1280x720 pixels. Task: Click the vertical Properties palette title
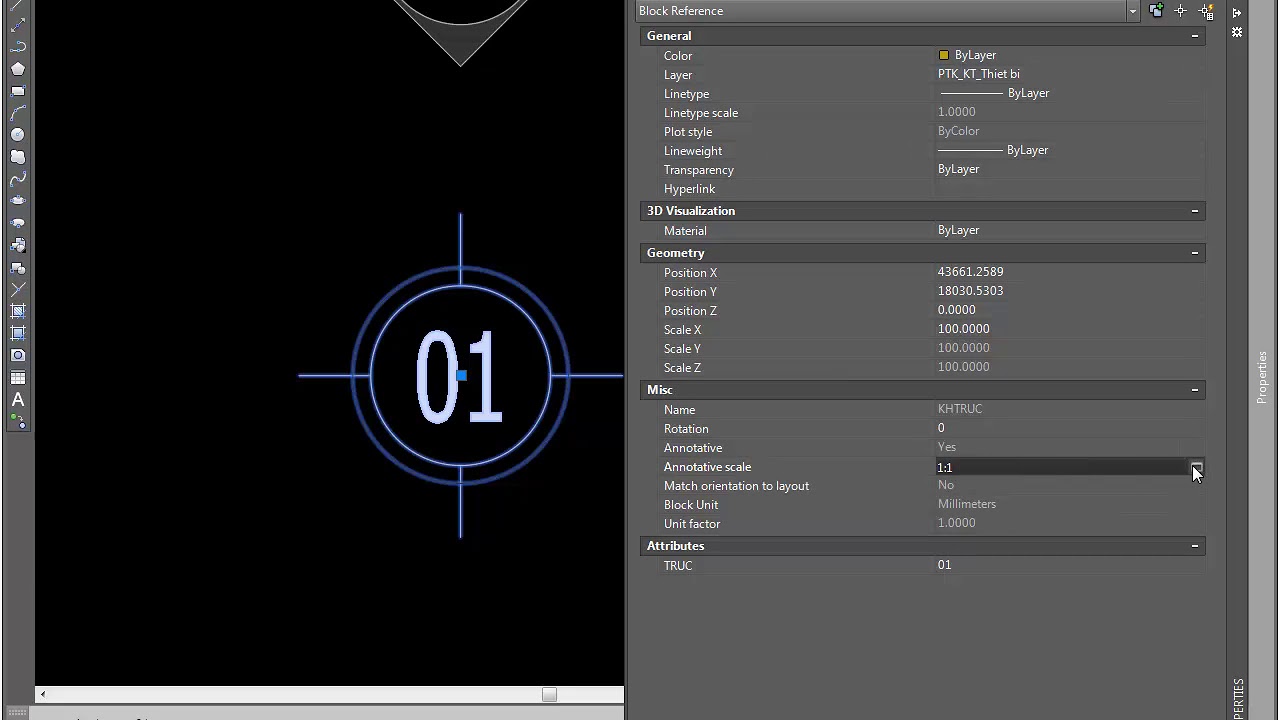[1262, 378]
